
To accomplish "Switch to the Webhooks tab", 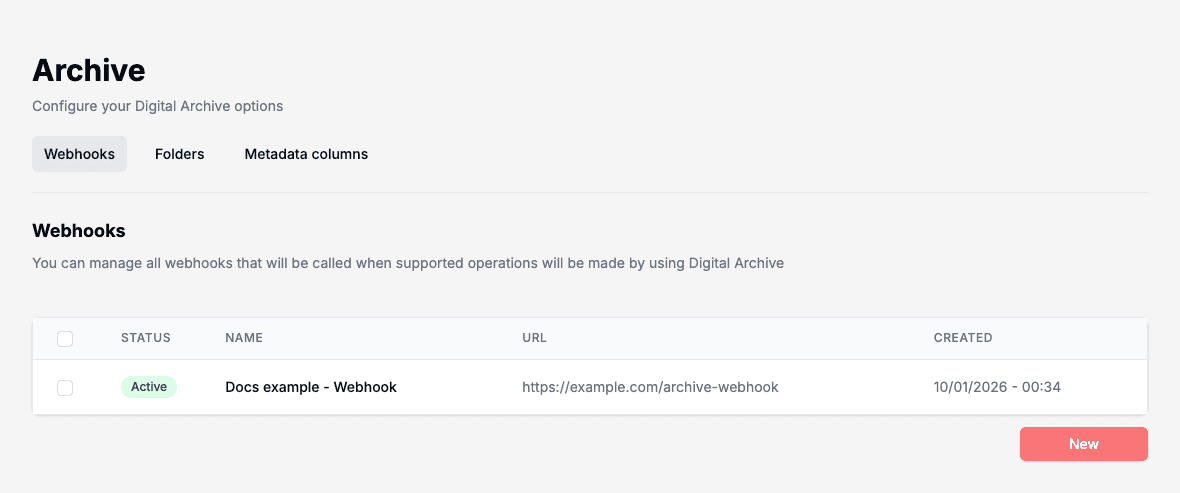I will pyautogui.click(x=79, y=154).
